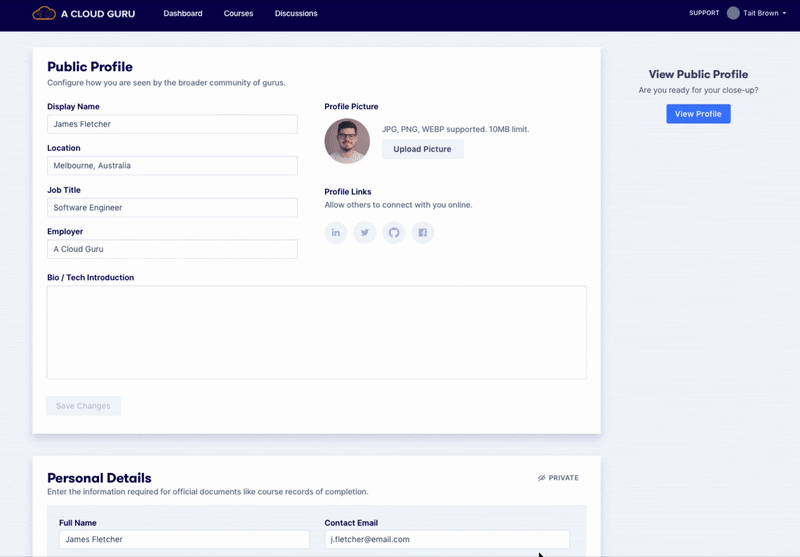Click the Private eye-slash icon
The image size is (800, 557).
[541, 478]
